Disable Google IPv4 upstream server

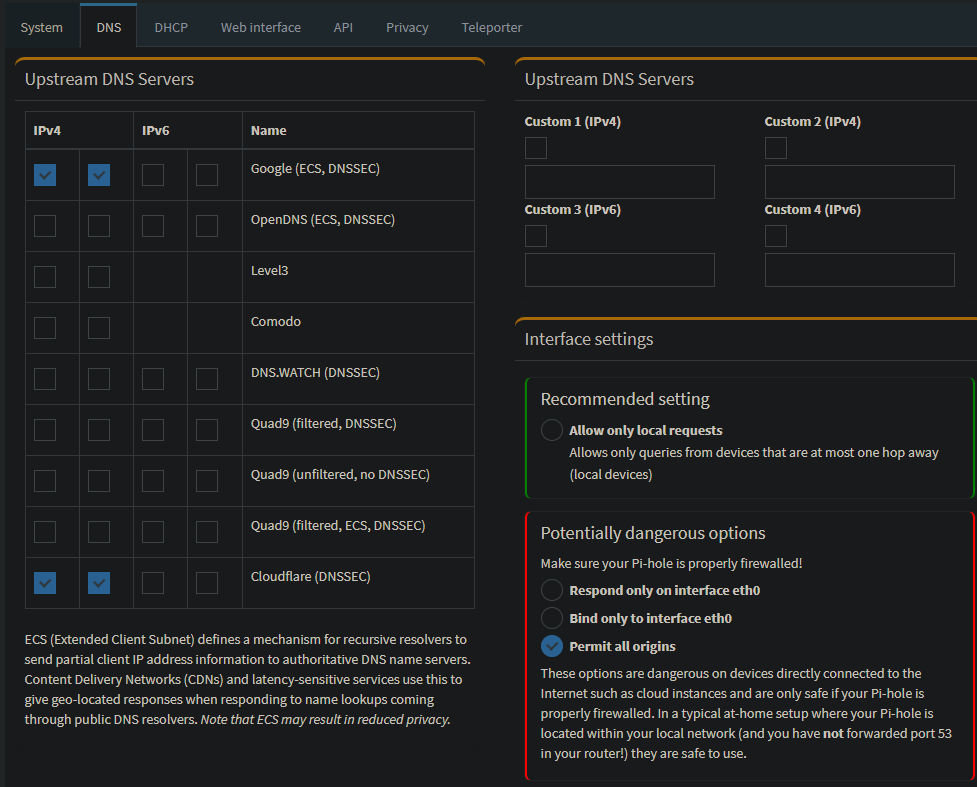44,174
